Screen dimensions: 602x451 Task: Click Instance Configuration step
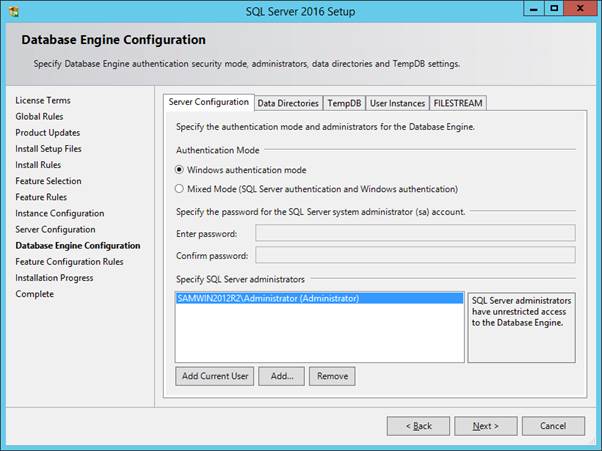60,213
